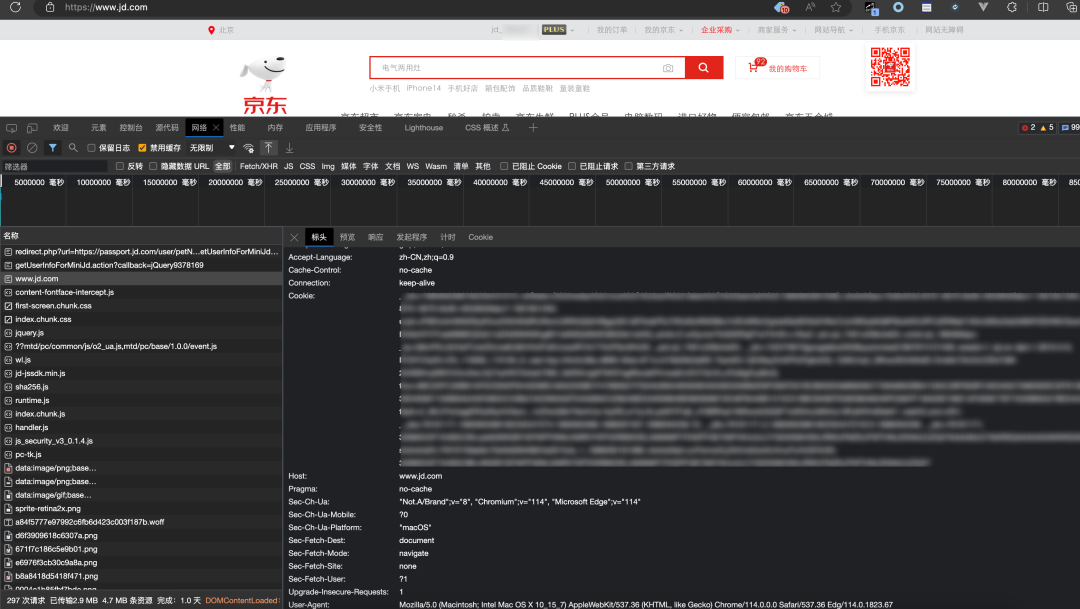Toggle device emulation icon
Viewport: 1080px width, 609px height.
[x=32, y=128]
